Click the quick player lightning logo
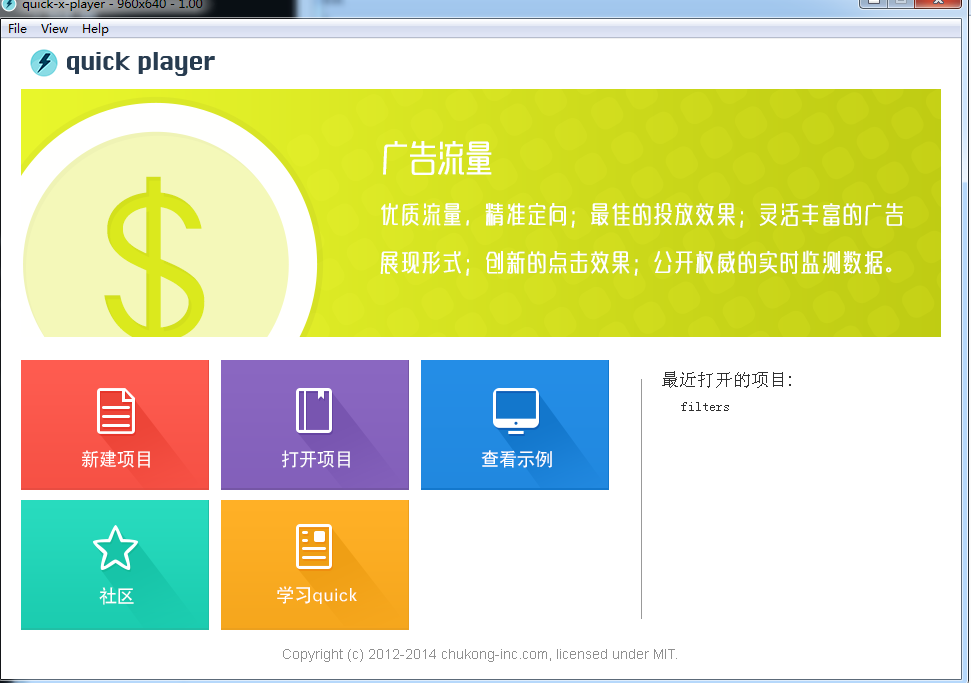The height and width of the screenshot is (683, 971). point(44,63)
